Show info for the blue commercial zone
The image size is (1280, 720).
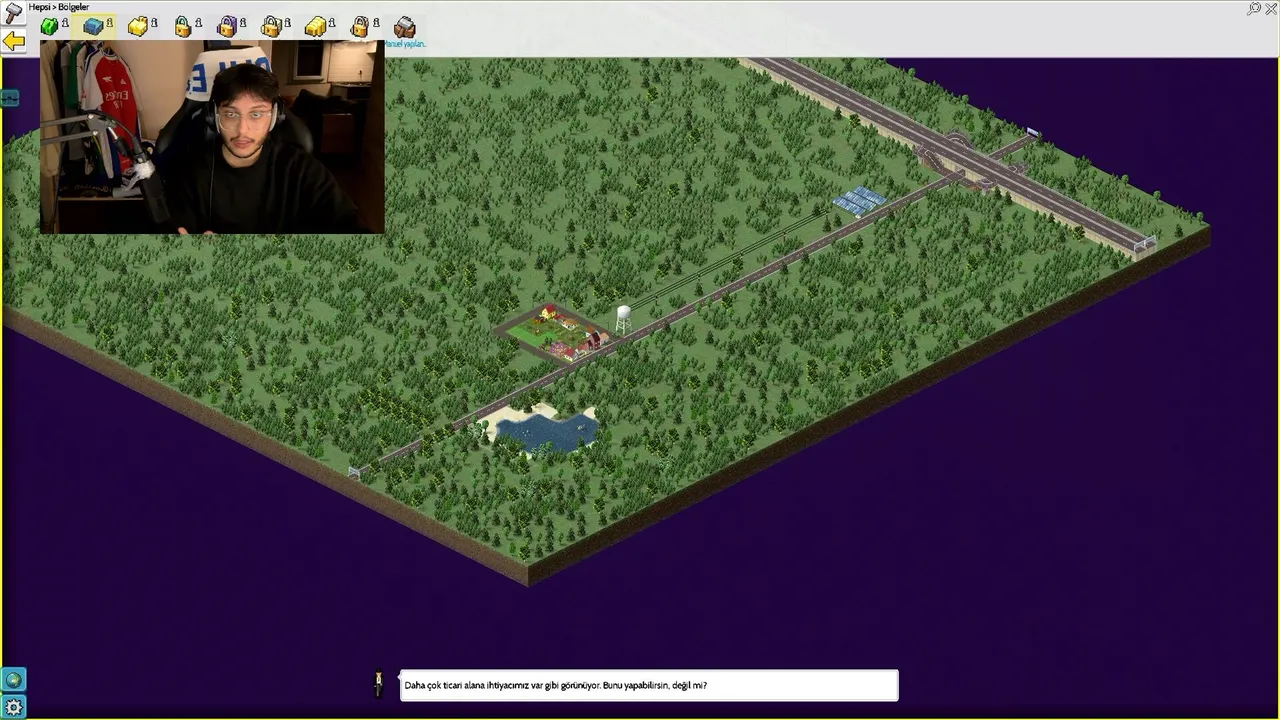pos(109,22)
